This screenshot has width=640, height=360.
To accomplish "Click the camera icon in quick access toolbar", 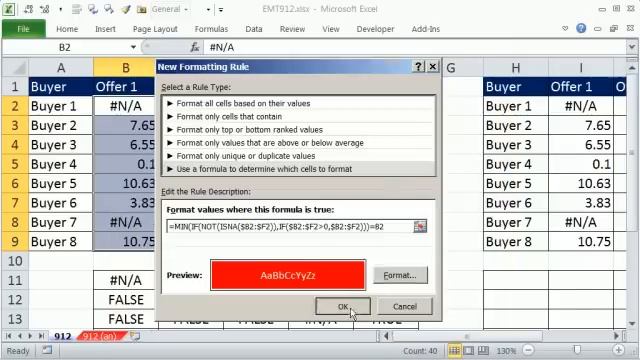I will tap(142, 9).
